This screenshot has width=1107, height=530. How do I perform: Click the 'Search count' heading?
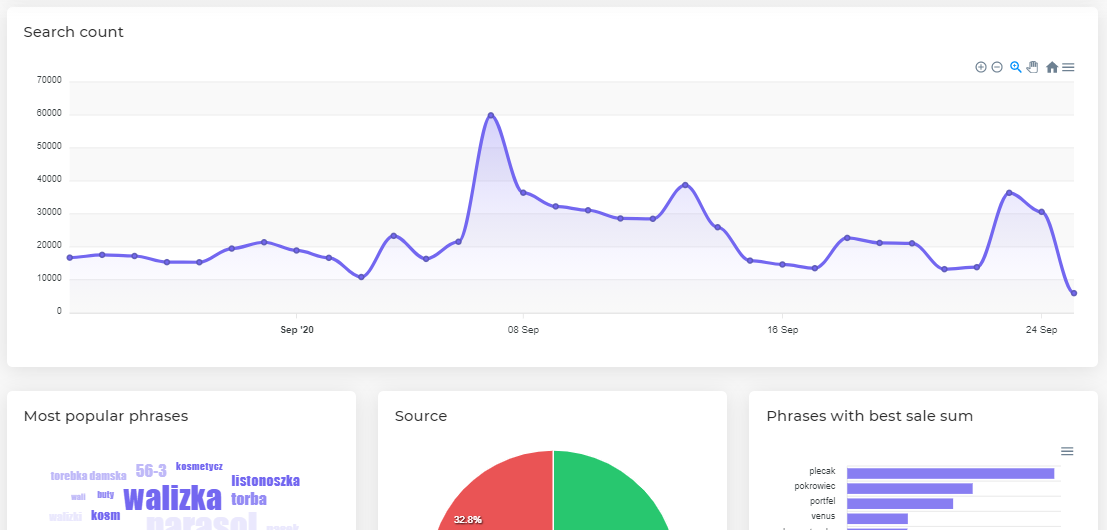point(73,32)
